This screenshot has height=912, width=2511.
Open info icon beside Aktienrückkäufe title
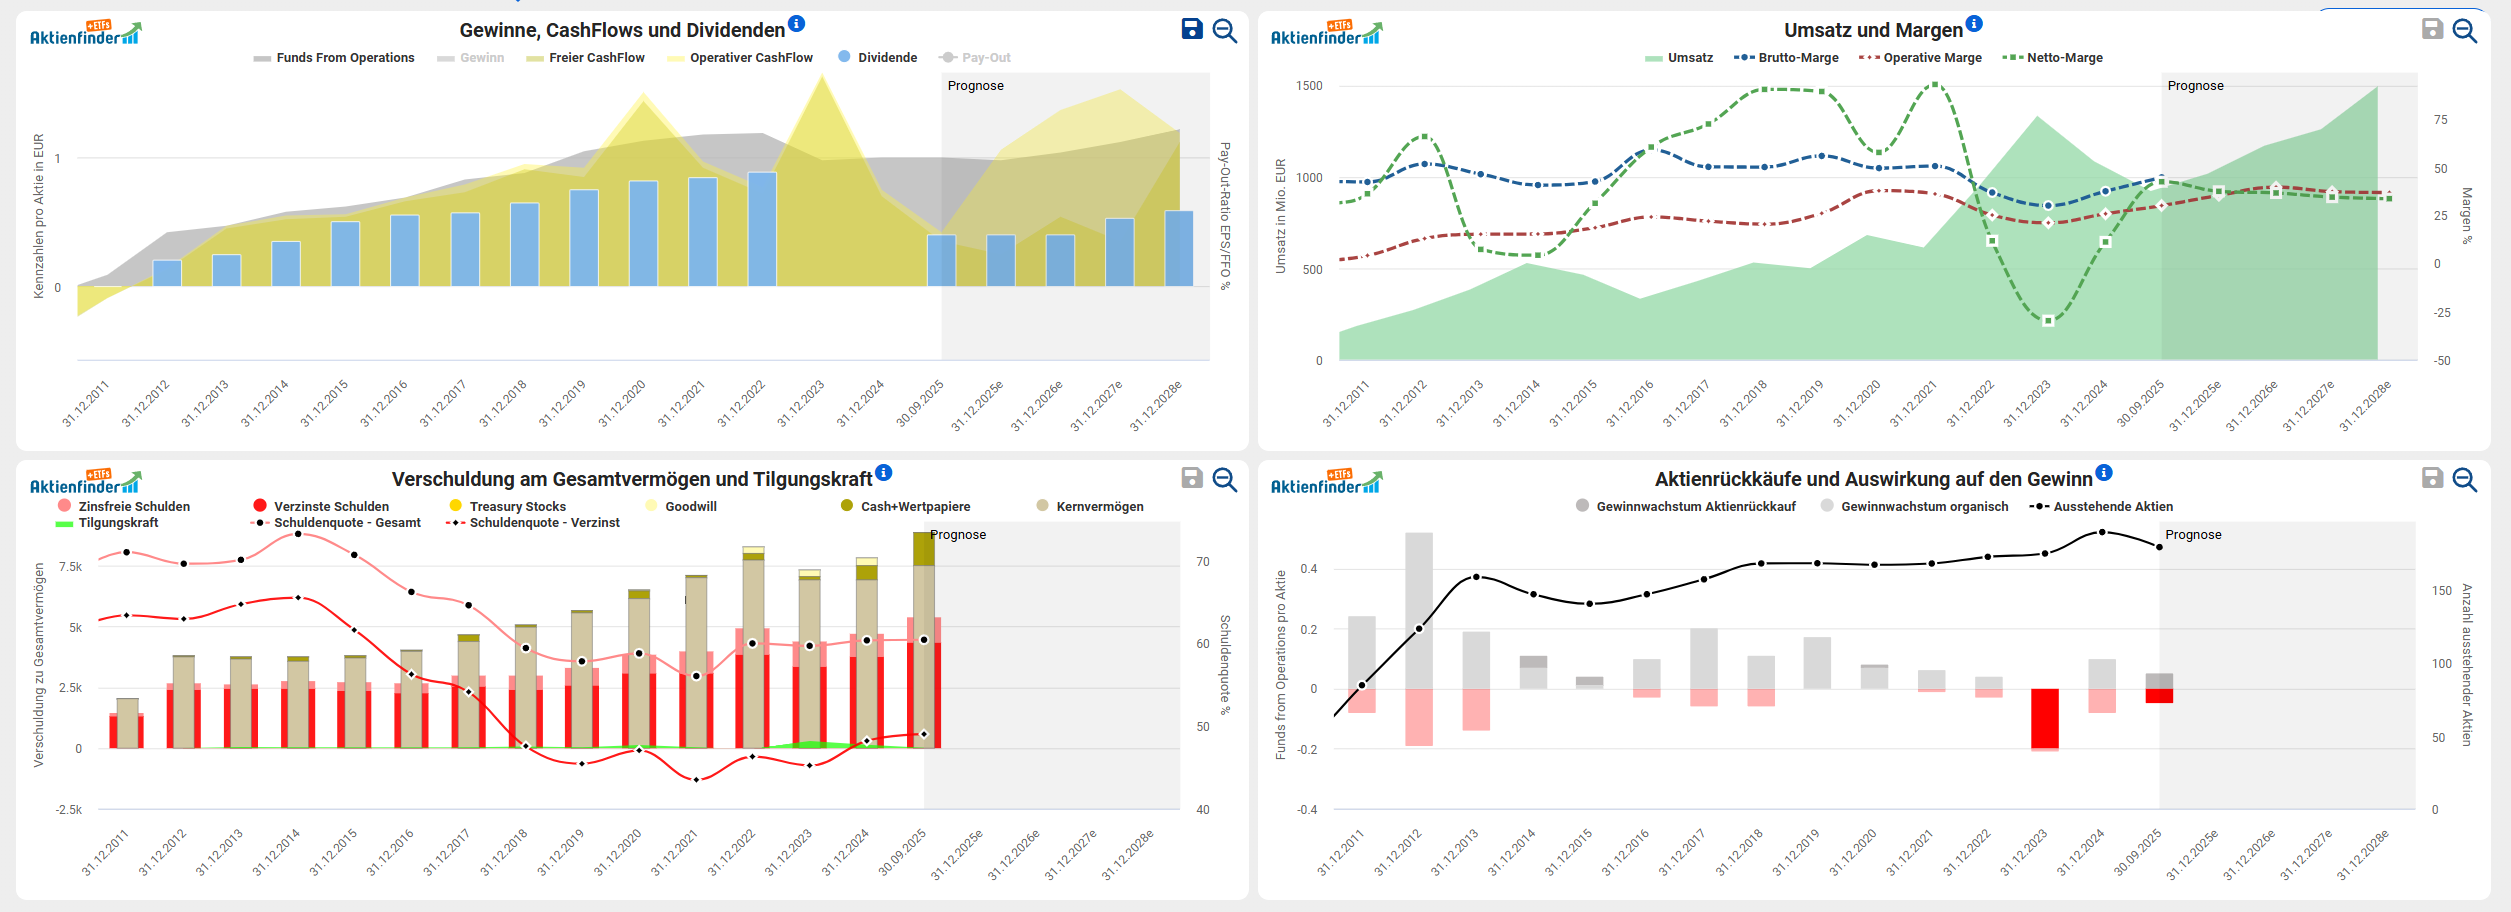pyautogui.click(x=2104, y=473)
